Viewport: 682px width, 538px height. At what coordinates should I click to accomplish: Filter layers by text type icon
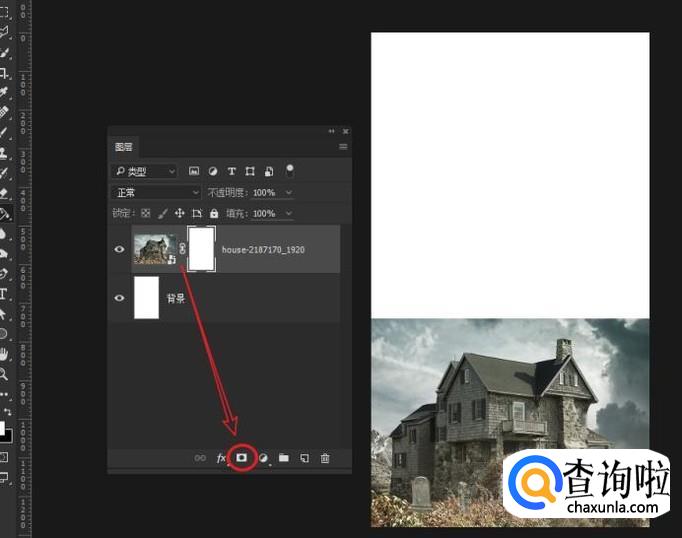point(232,171)
